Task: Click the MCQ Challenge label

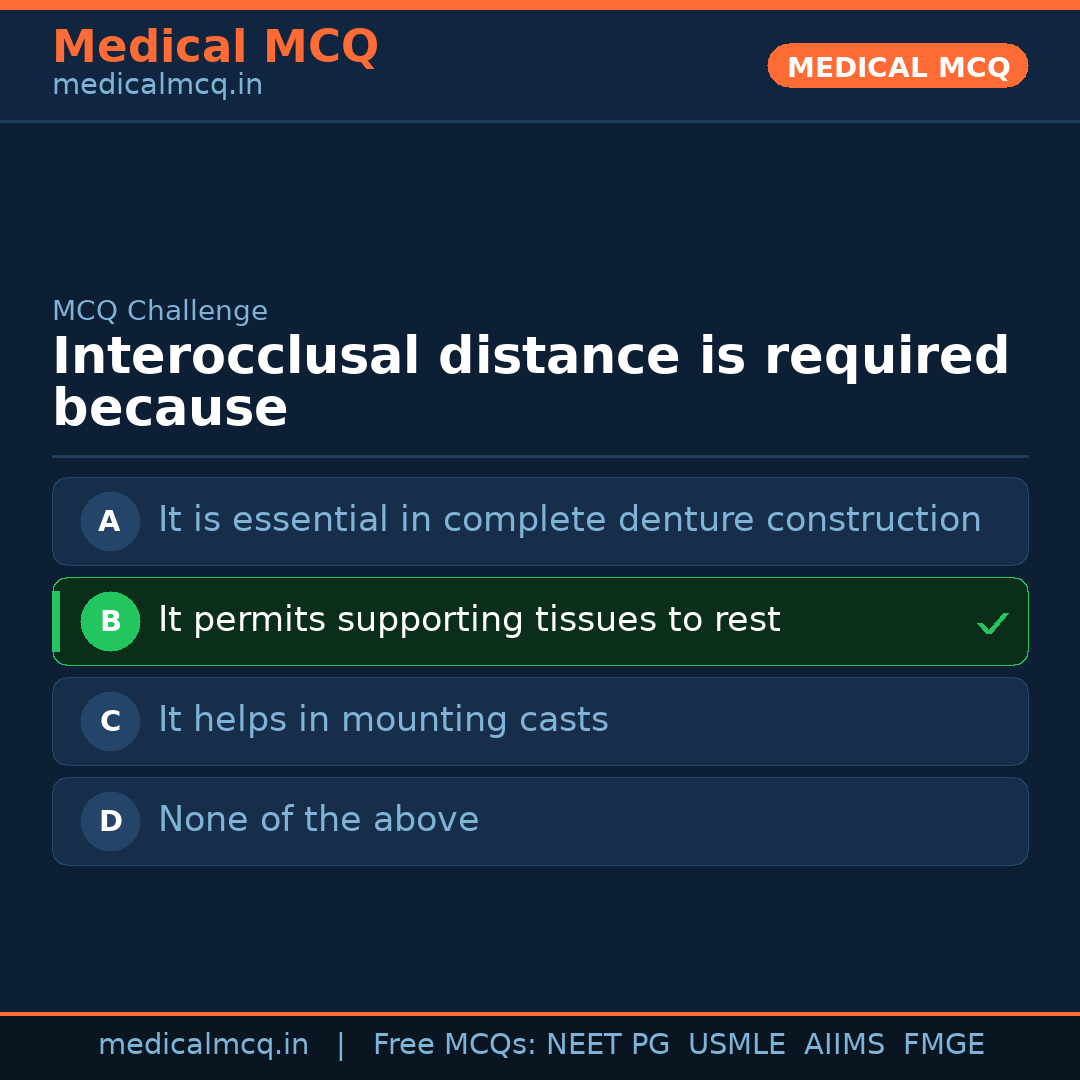Action: pyautogui.click(x=160, y=311)
